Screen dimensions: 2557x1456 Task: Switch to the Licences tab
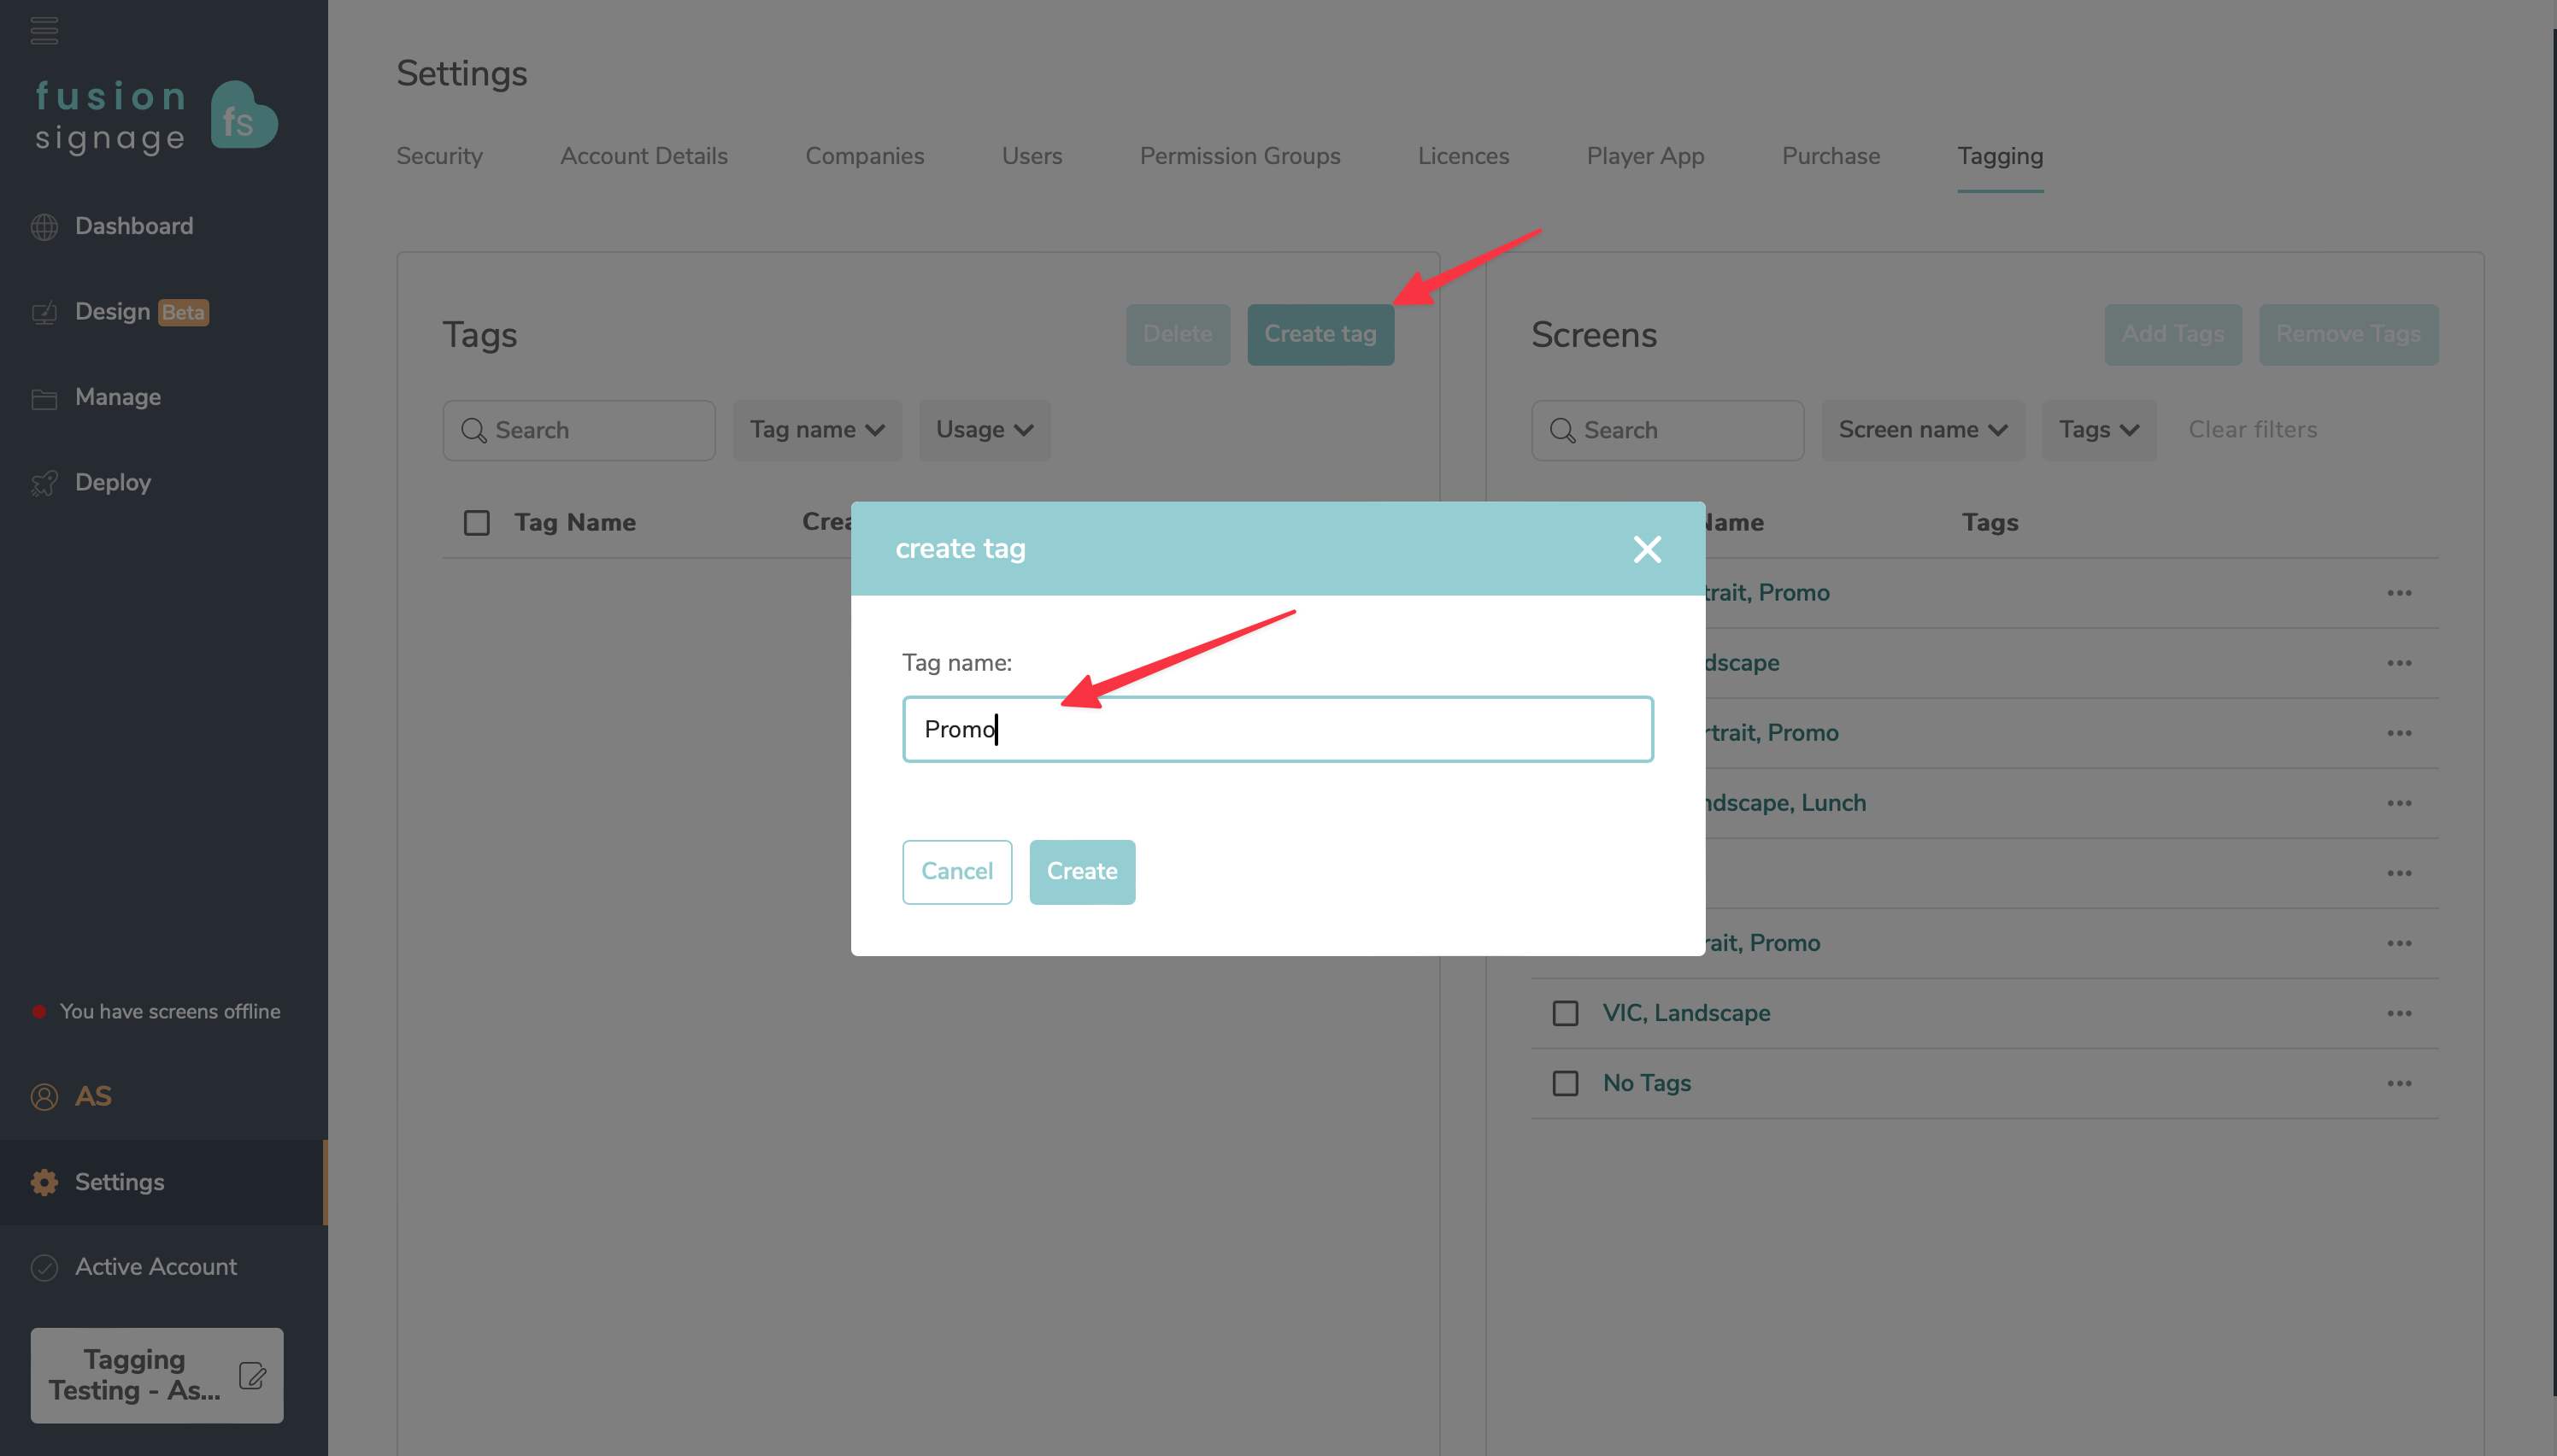(x=1463, y=156)
